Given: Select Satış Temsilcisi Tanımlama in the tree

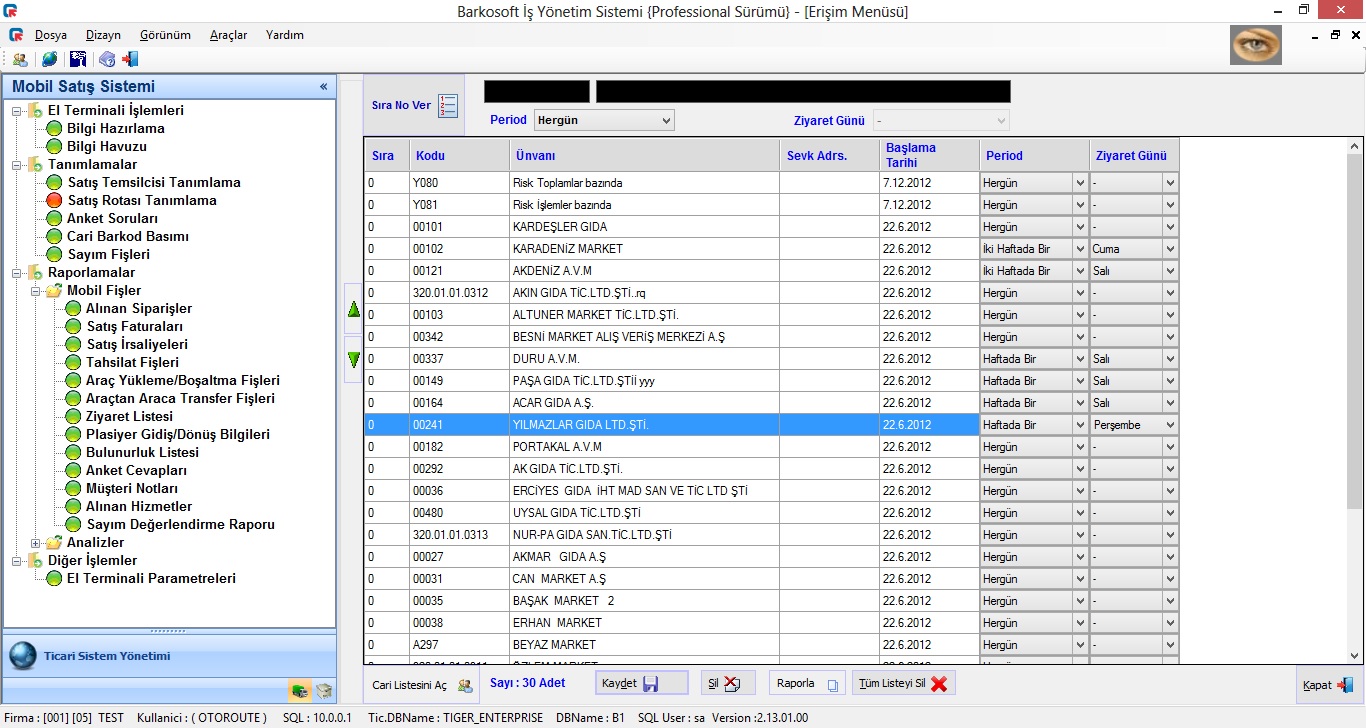Looking at the screenshot, I should (x=154, y=183).
